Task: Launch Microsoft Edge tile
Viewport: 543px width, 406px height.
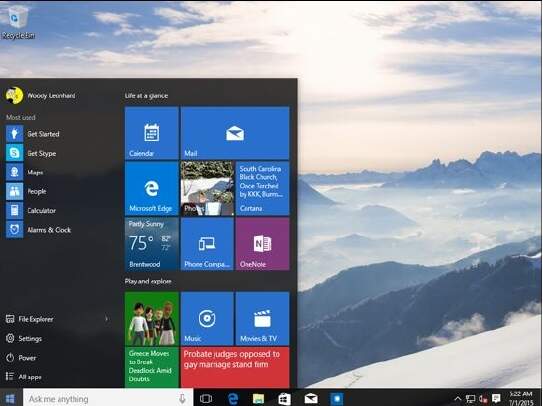Action: tap(152, 189)
